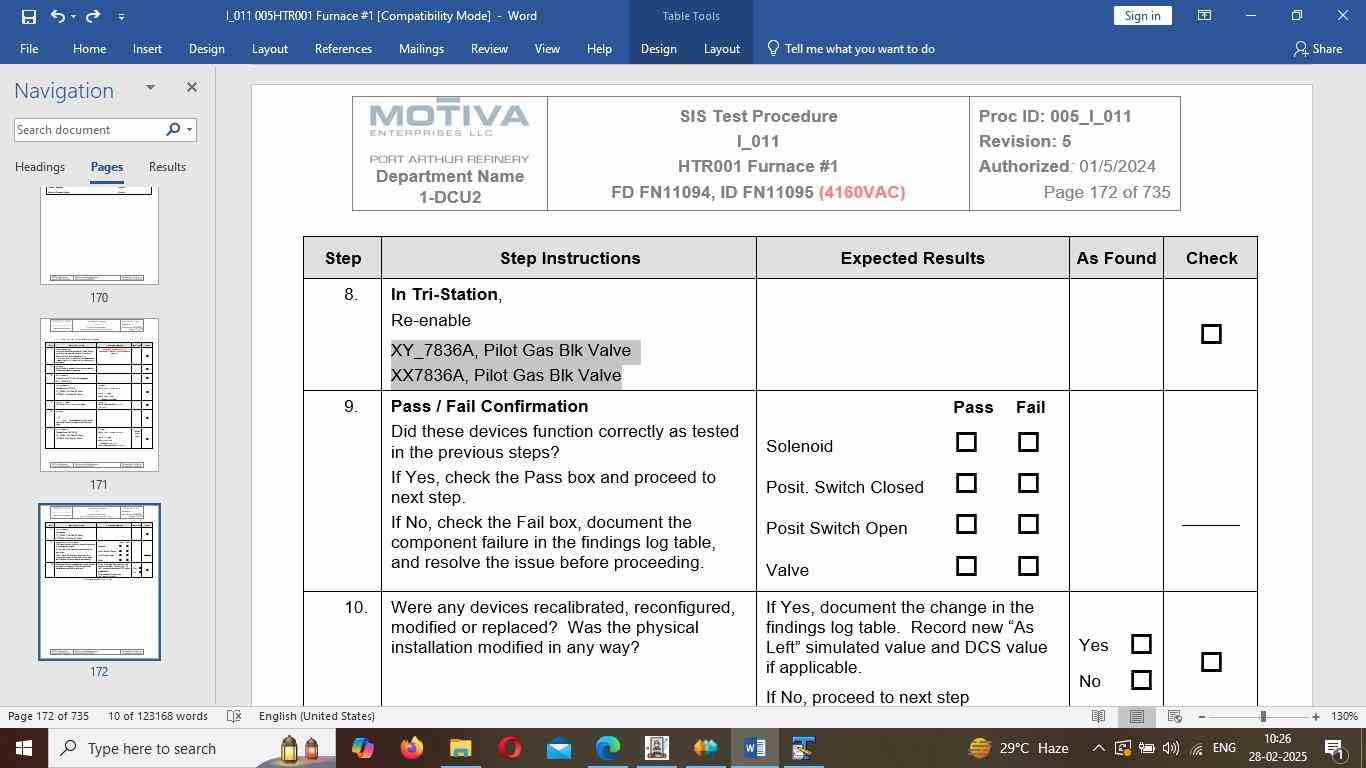
Task: Close the Navigation pane
Action: click(192, 88)
